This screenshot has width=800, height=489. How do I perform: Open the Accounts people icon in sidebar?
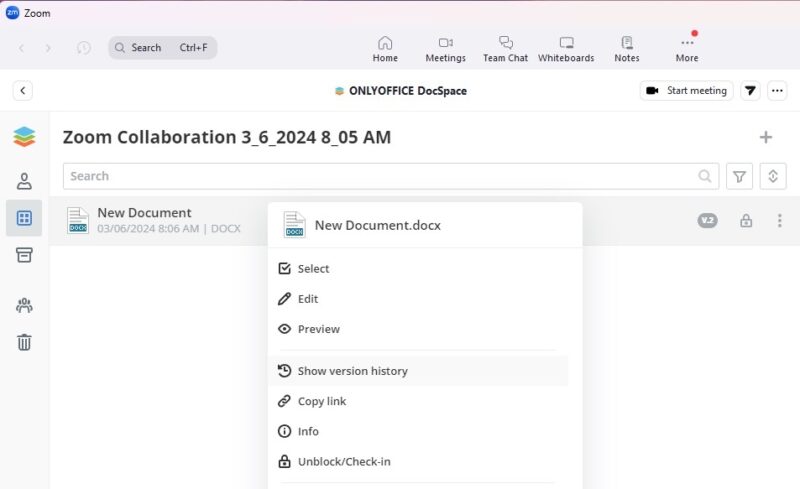click(x=24, y=305)
